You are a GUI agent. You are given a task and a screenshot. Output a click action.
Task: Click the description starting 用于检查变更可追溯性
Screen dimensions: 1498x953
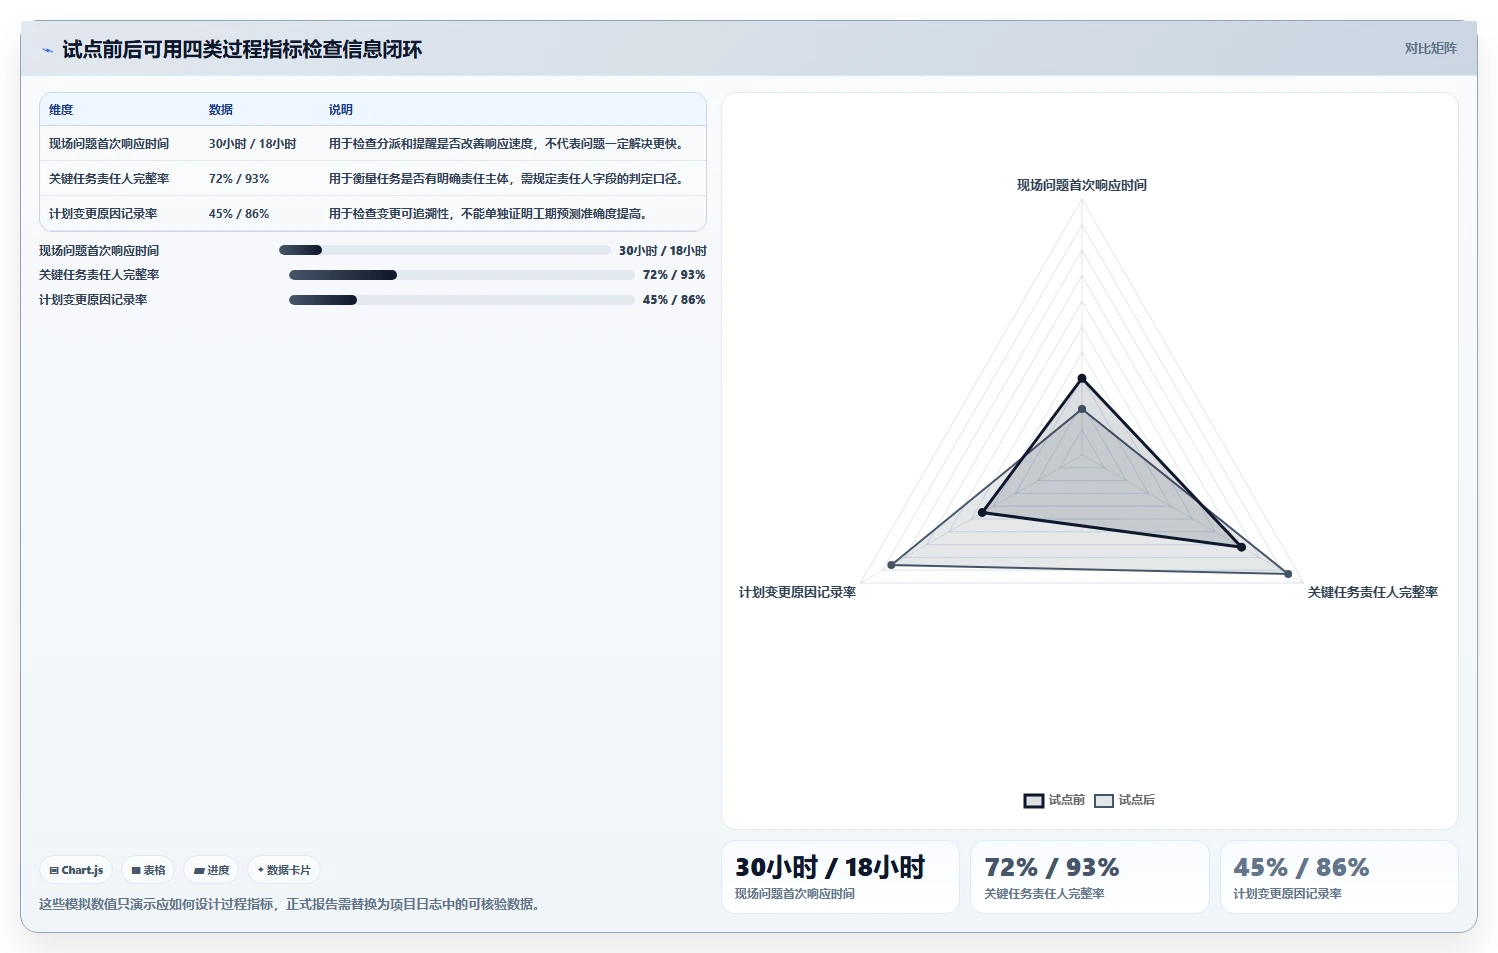tap(491, 214)
